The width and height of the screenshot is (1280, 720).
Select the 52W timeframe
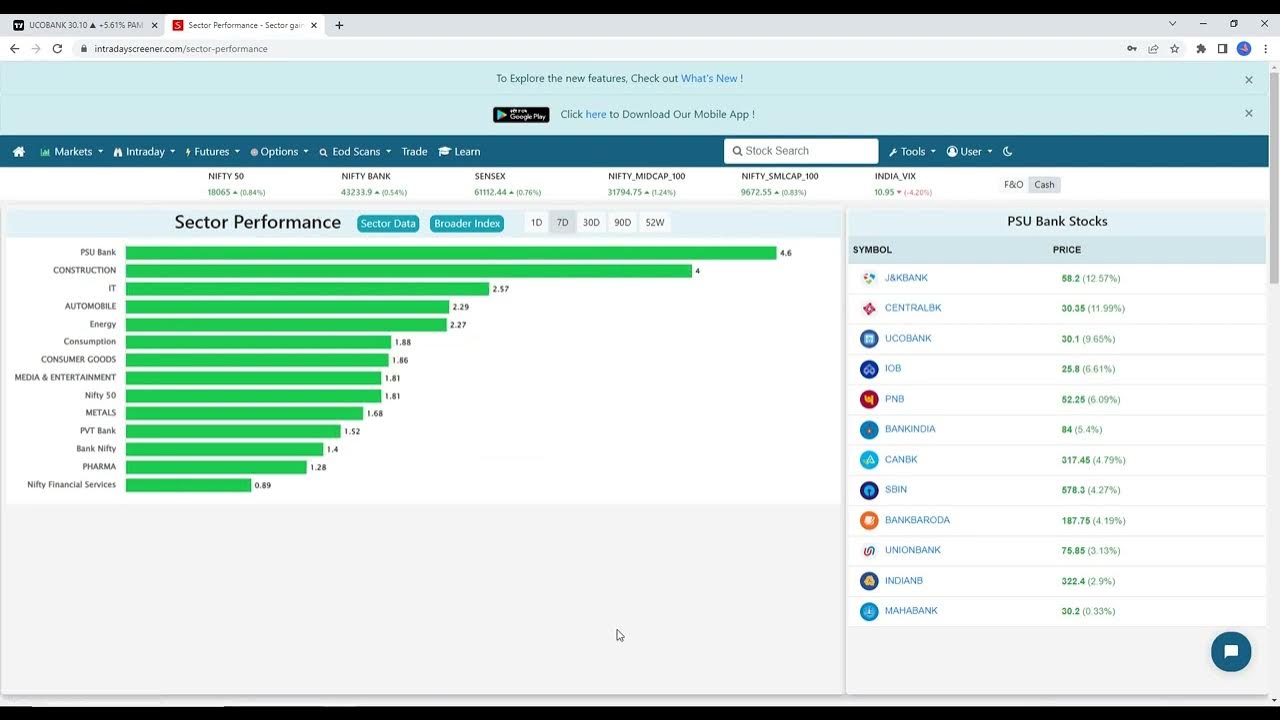pos(655,223)
